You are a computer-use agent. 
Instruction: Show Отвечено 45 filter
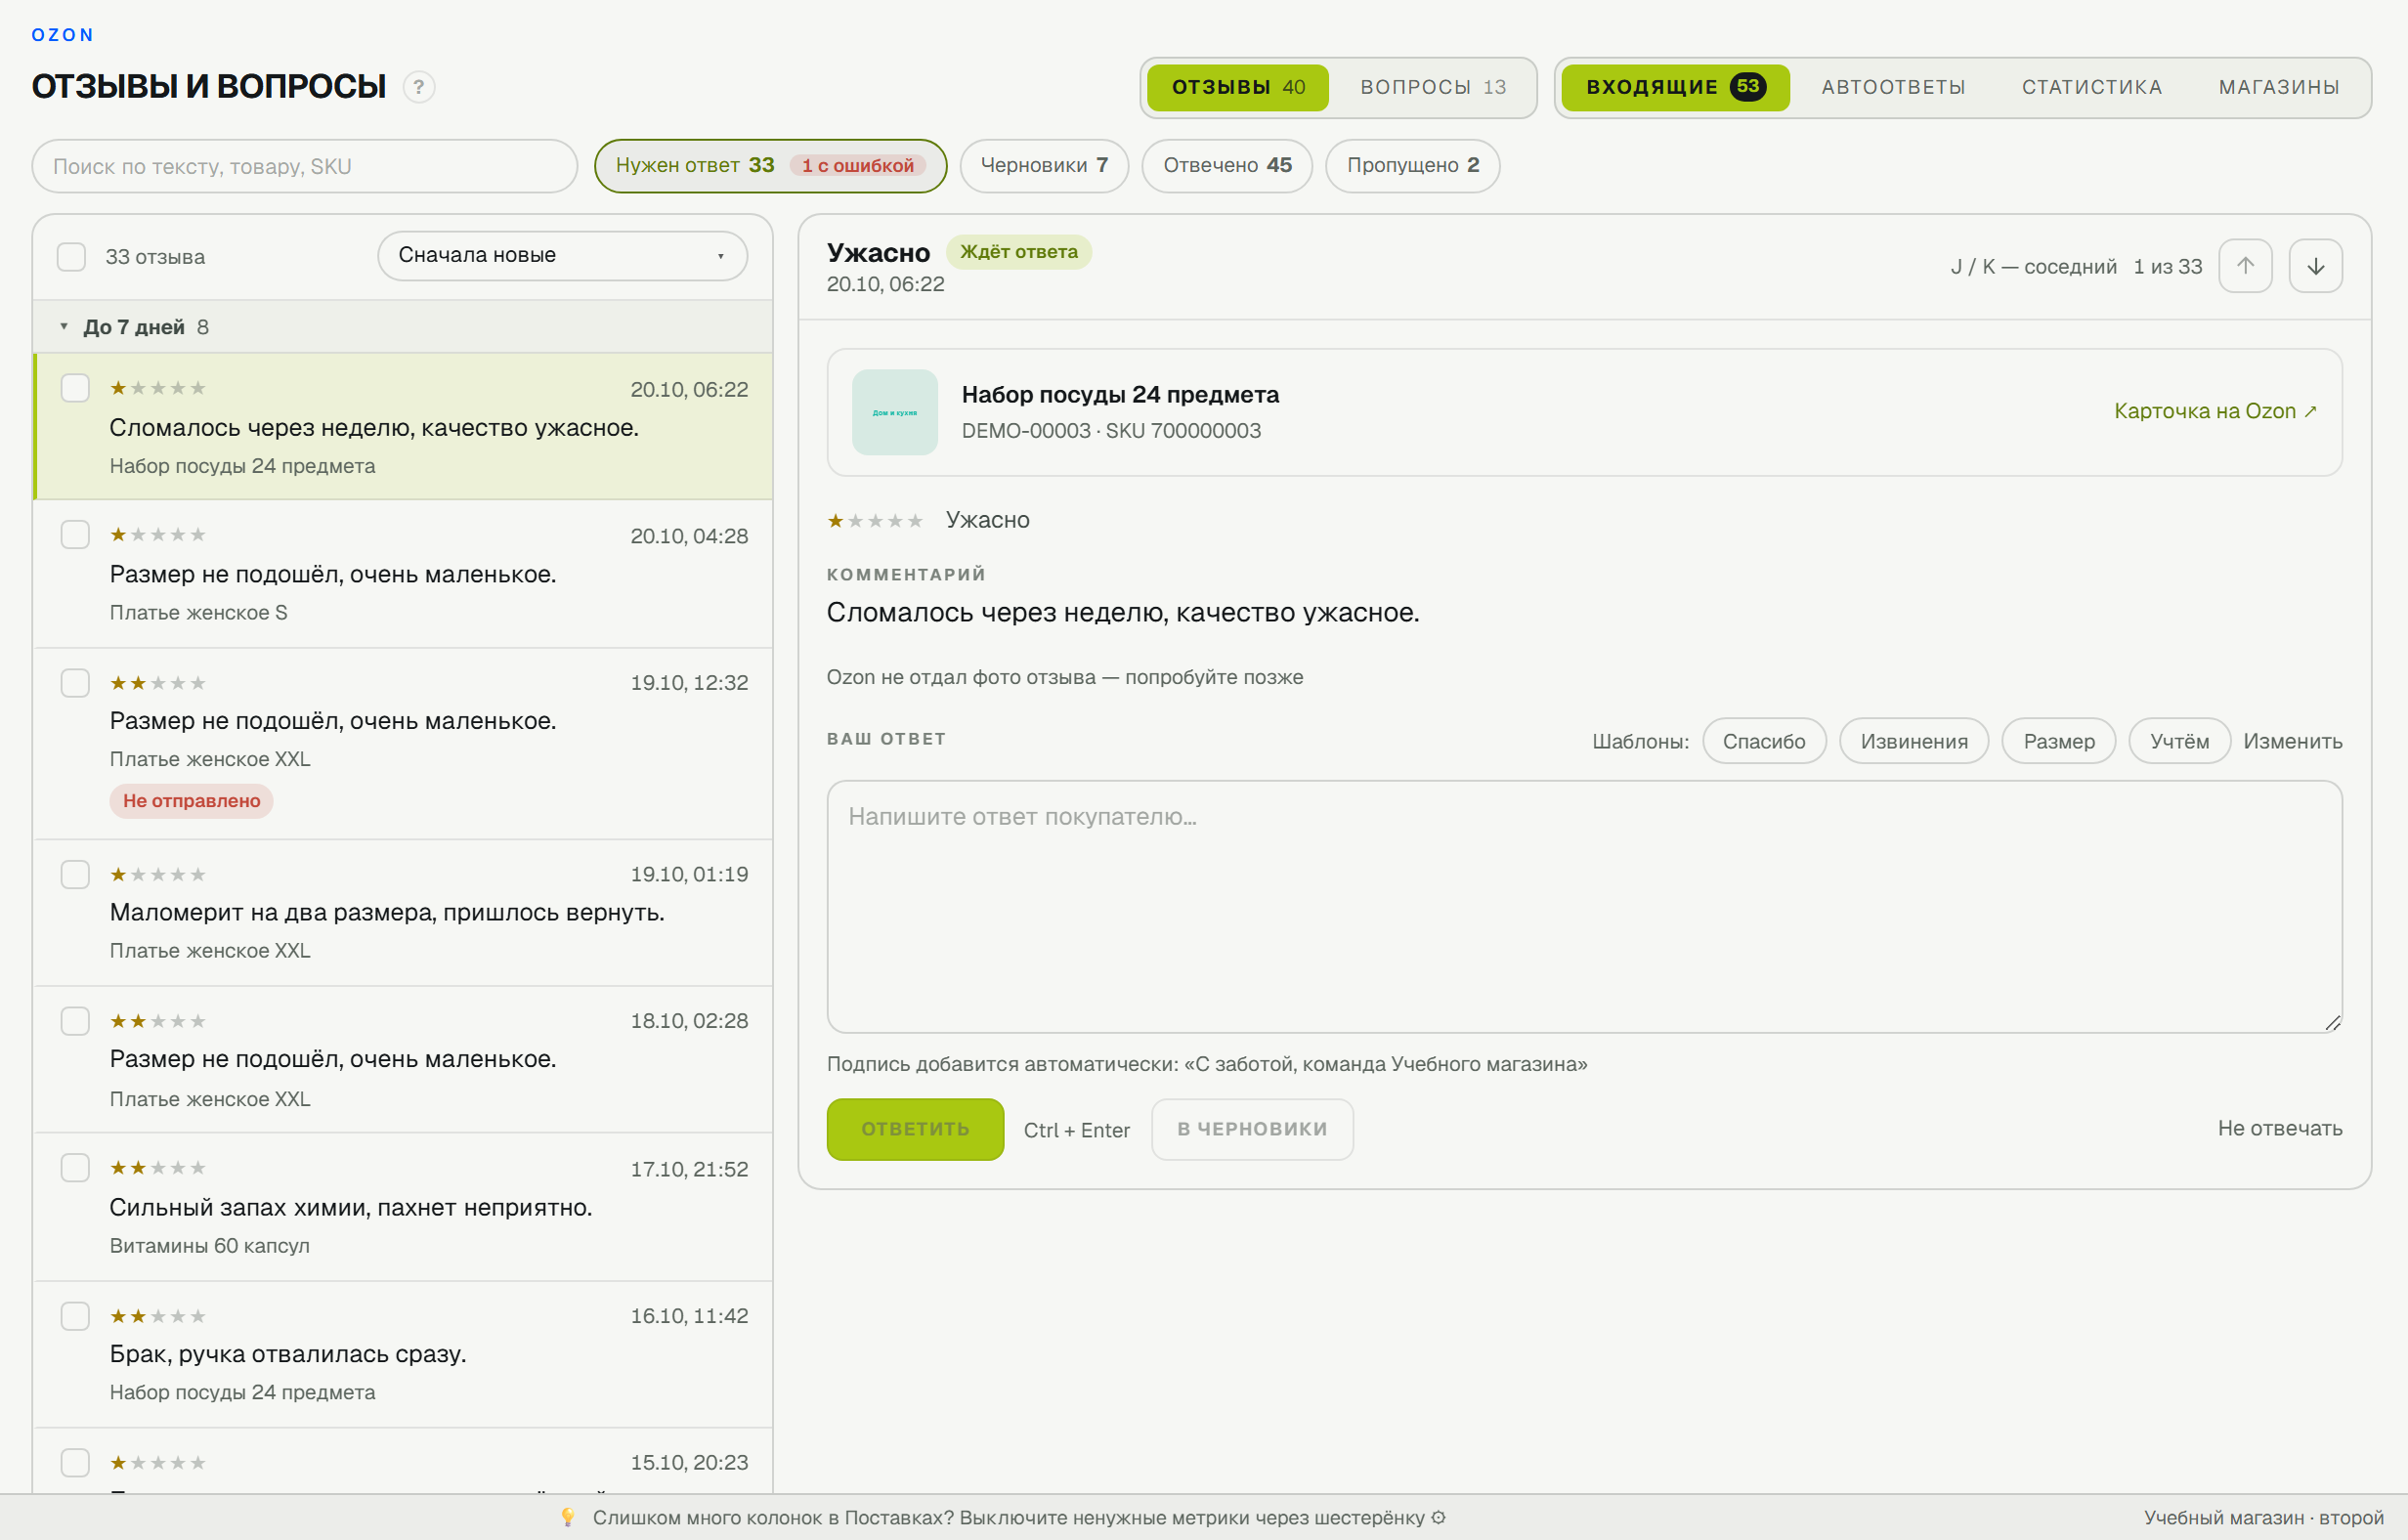click(x=1227, y=166)
